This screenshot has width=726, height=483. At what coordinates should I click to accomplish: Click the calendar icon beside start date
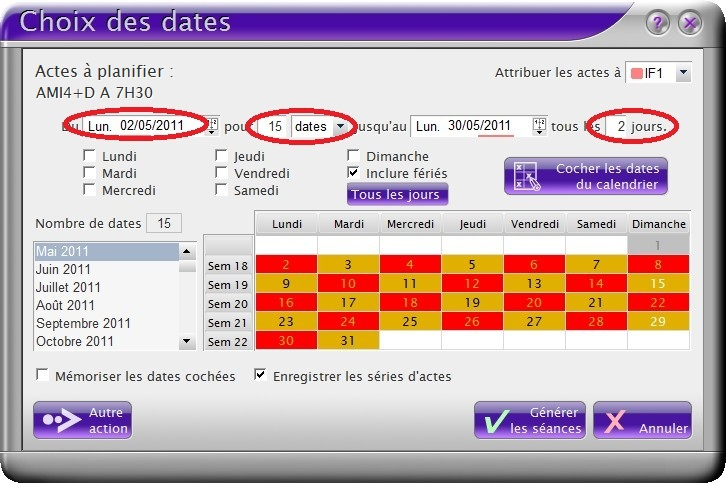[x=212, y=125]
